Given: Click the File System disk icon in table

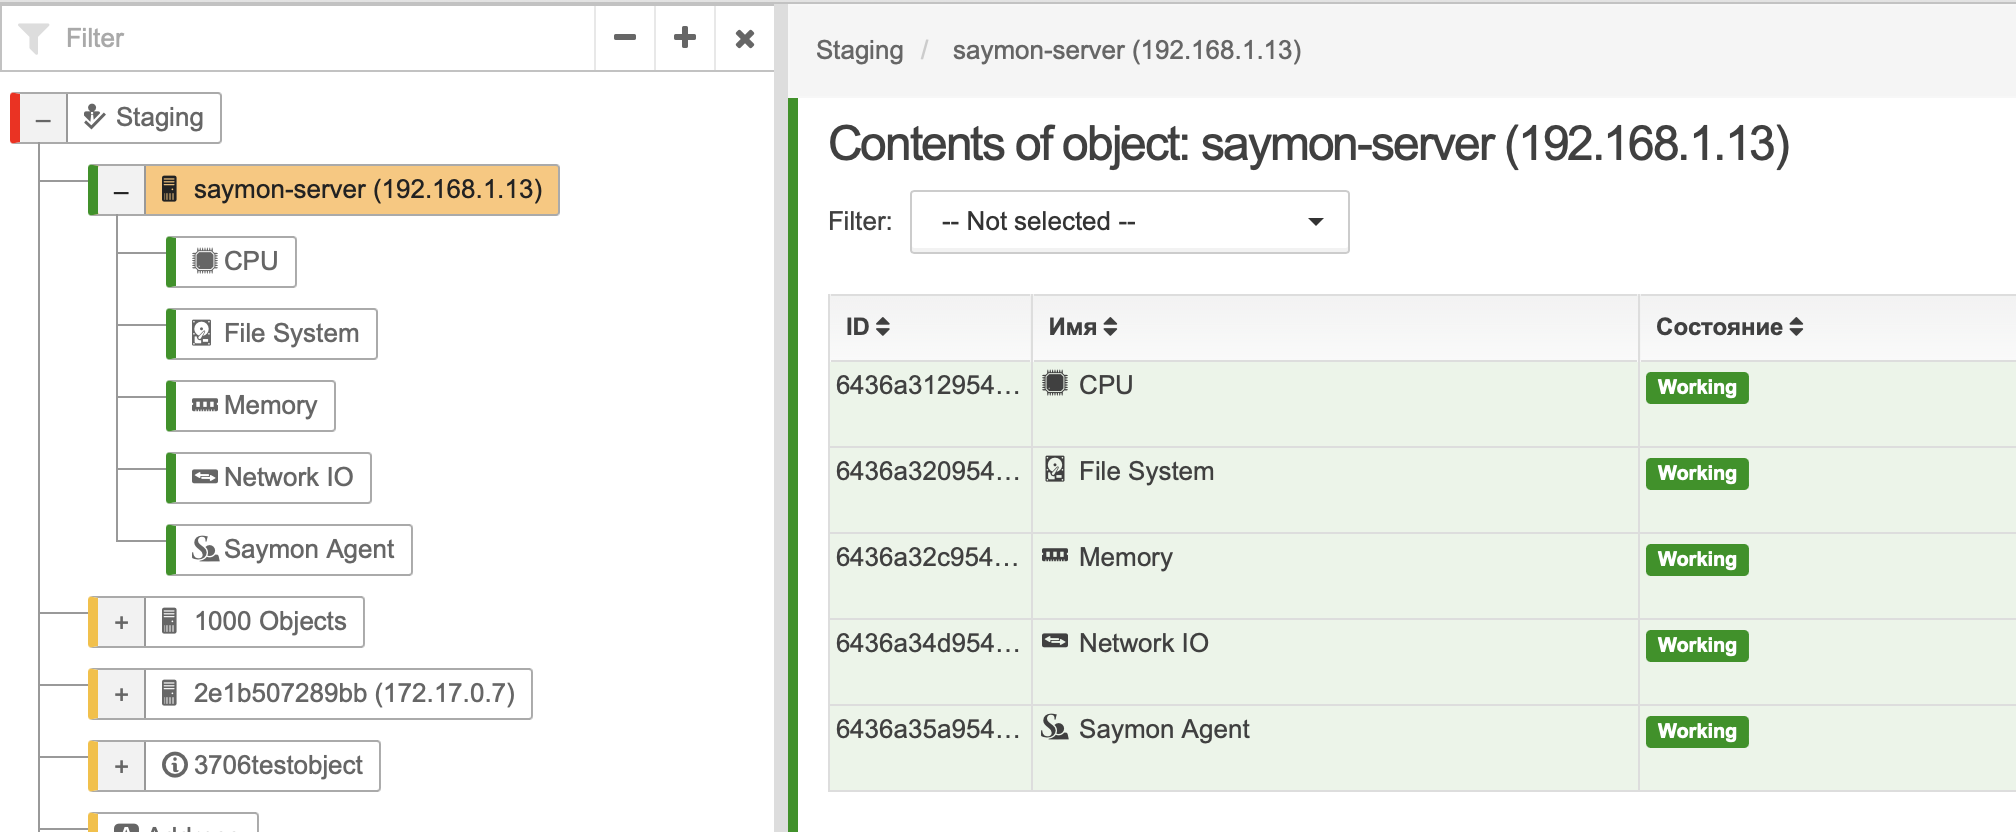Looking at the screenshot, I should coord(1055,469).
